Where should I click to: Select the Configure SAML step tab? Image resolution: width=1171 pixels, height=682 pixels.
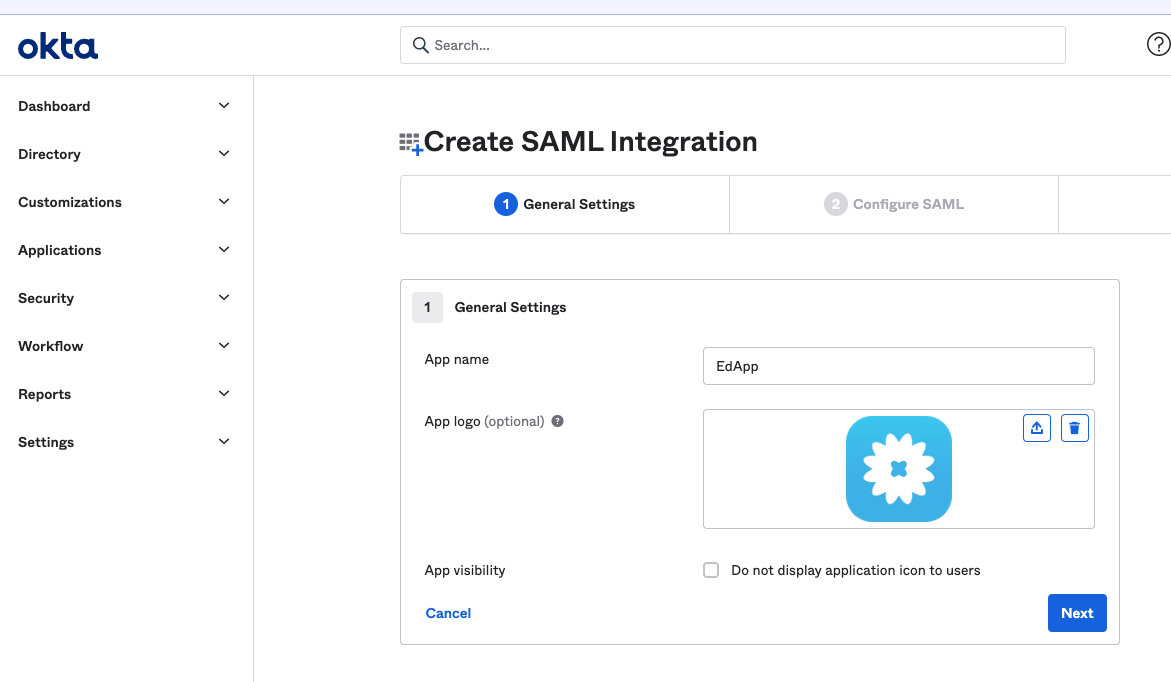coord(894,204)
